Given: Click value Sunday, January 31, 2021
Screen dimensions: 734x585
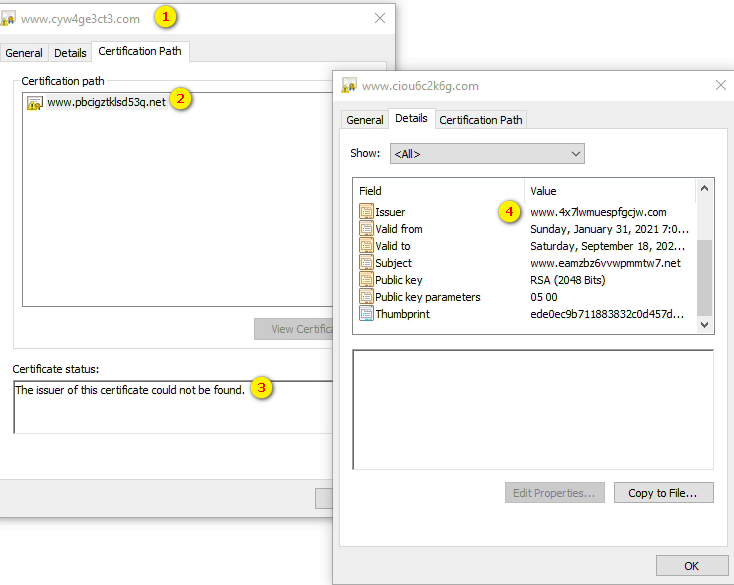Looking at the screenshot, I should (x=609, y=229).
